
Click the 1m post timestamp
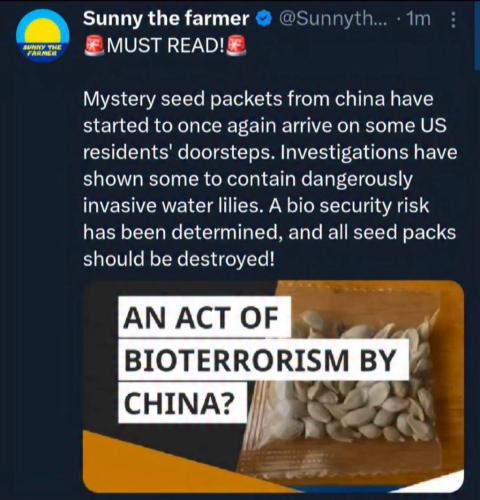[x=419, y=19]
